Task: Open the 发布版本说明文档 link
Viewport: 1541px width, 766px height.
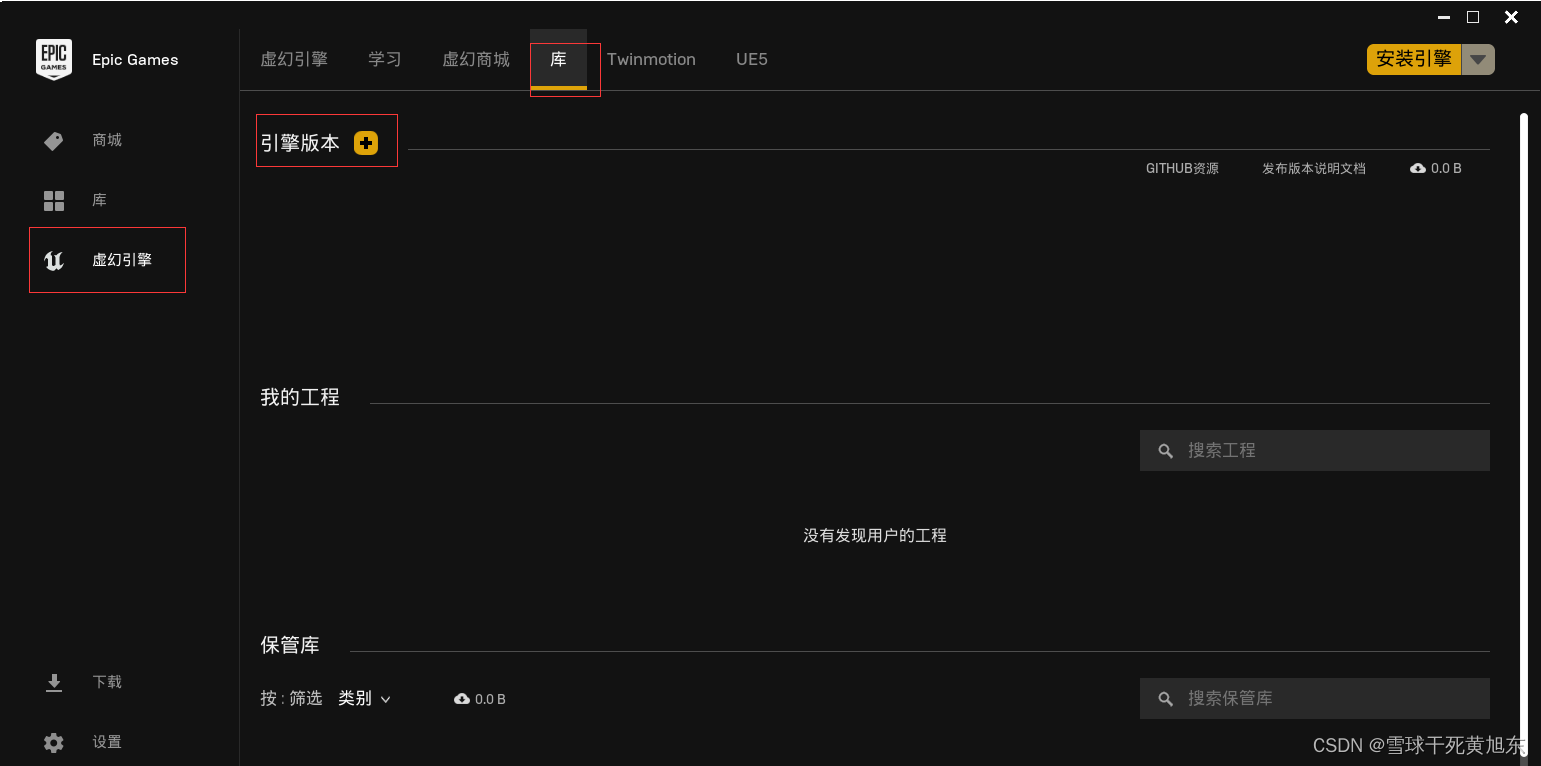Action: pyautogui.click(x=1314, y=169)
